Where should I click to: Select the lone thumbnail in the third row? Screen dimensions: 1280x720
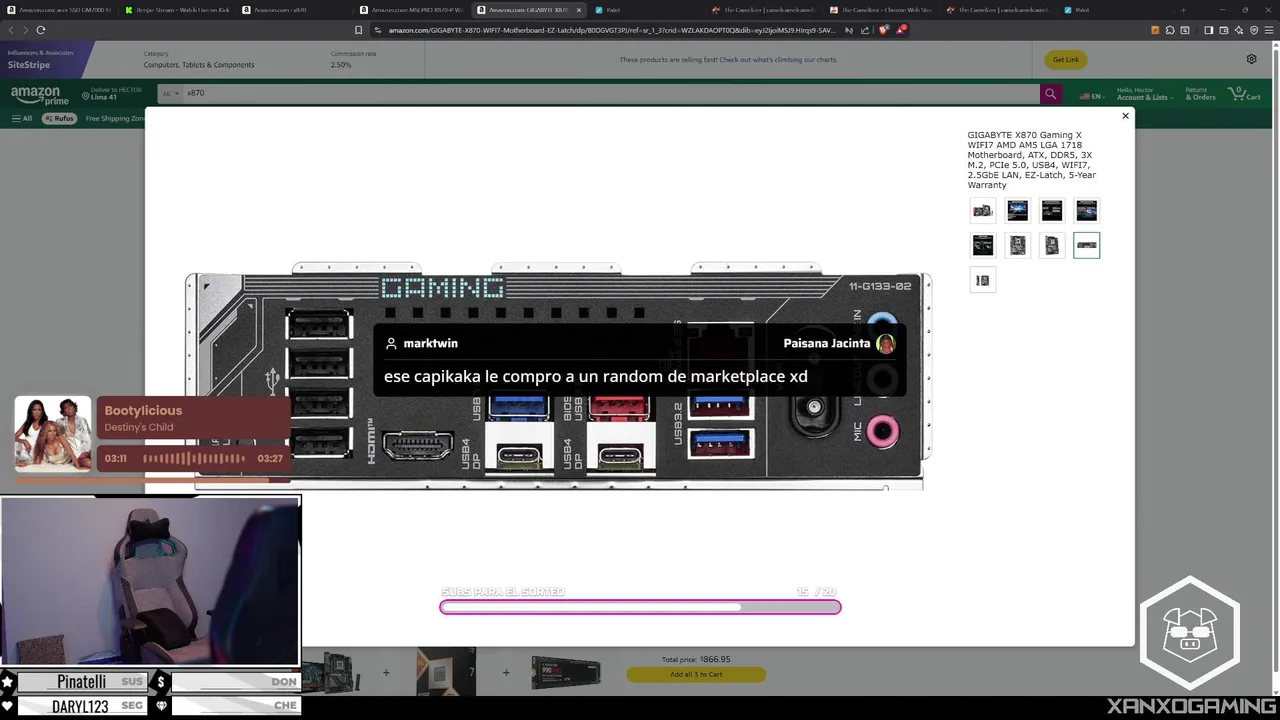coord(983,280)
